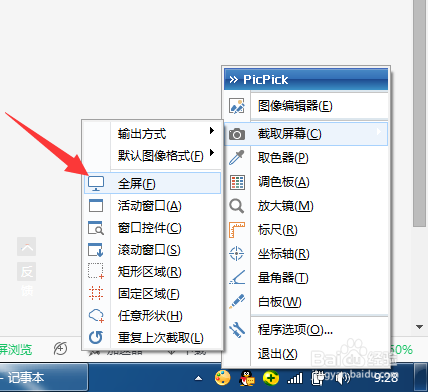Expand the 输出方式 submenu arrow

(212, 131)
